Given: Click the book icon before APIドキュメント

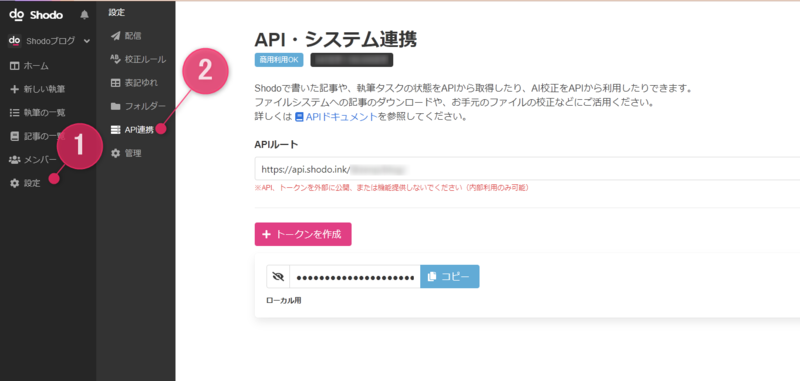Looking at the screenshot, I should pyautogui.click(x=299, y=116).
